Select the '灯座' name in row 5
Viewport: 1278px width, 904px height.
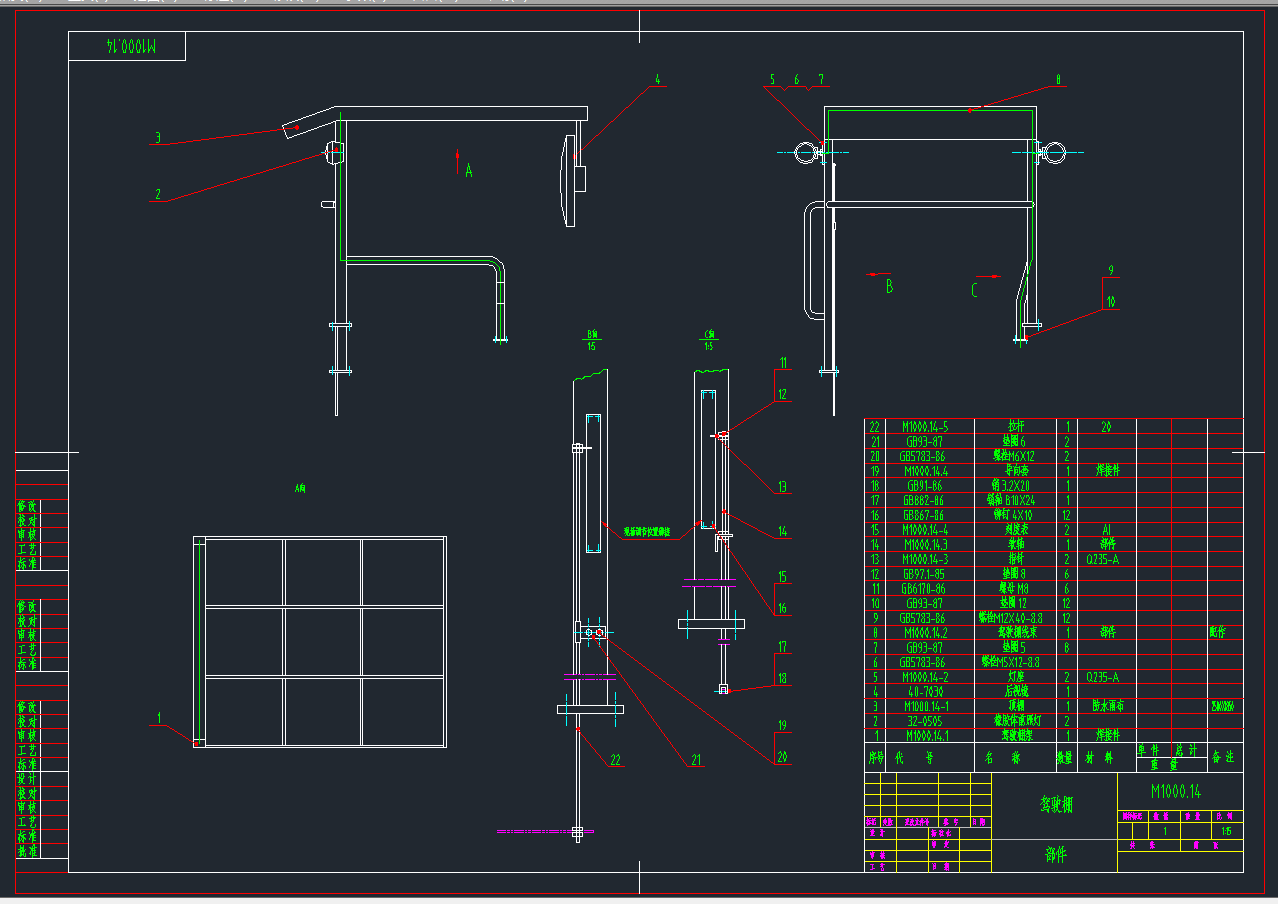pyautogui.click(x=1015, y=677)
